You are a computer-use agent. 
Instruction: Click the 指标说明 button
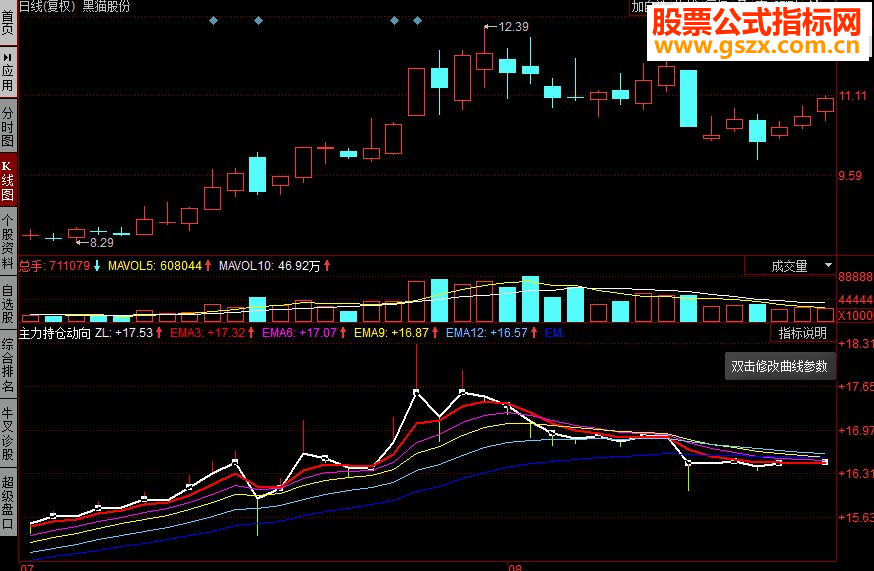802,333
